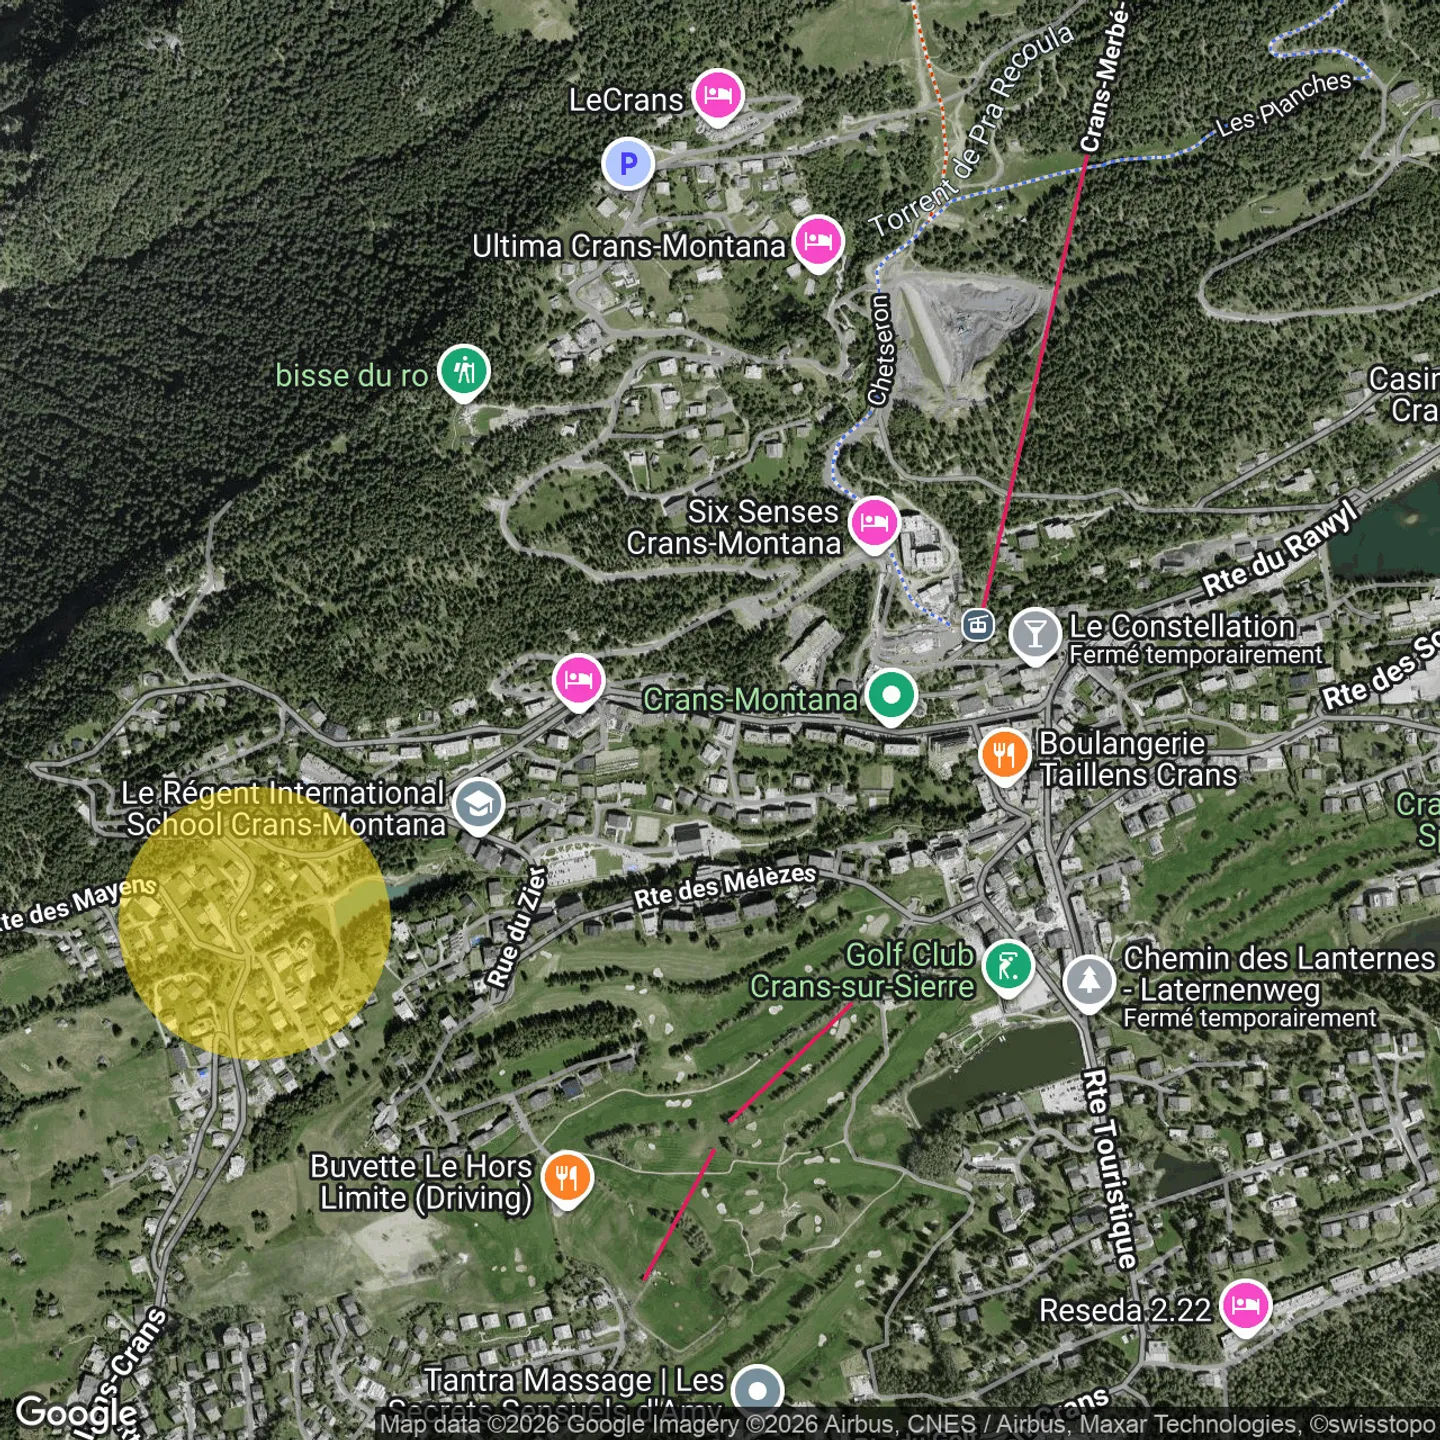Viewport: 1440px width, 1440px height.
Task: Click the "Boulangerie Taillens Crans" label
Action: 1138,759
